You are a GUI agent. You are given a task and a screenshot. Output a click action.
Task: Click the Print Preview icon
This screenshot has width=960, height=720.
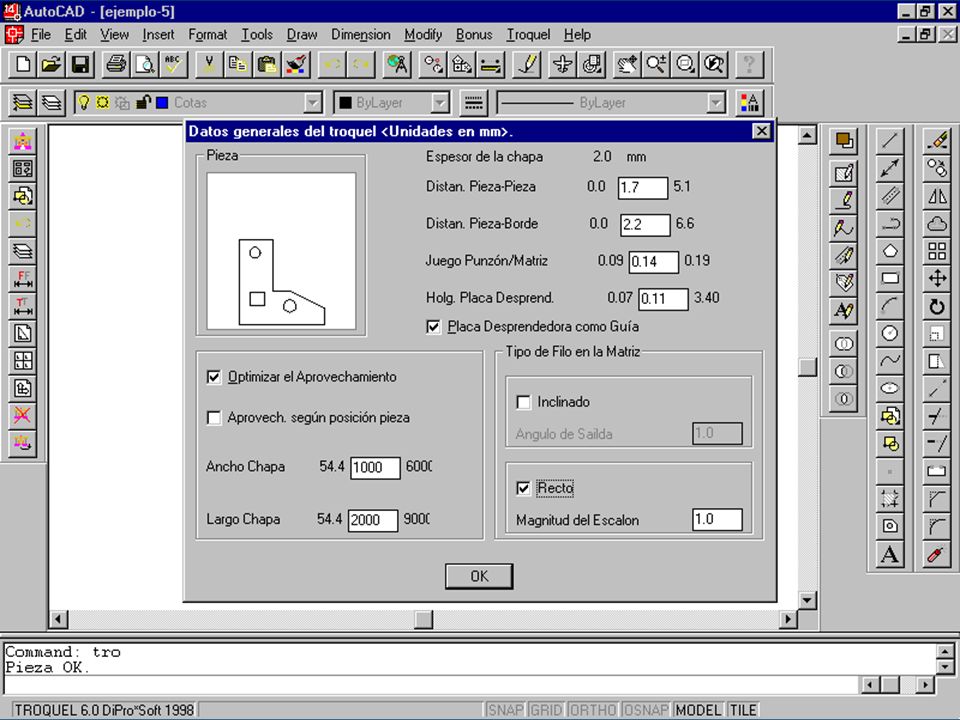coord(145,64)
